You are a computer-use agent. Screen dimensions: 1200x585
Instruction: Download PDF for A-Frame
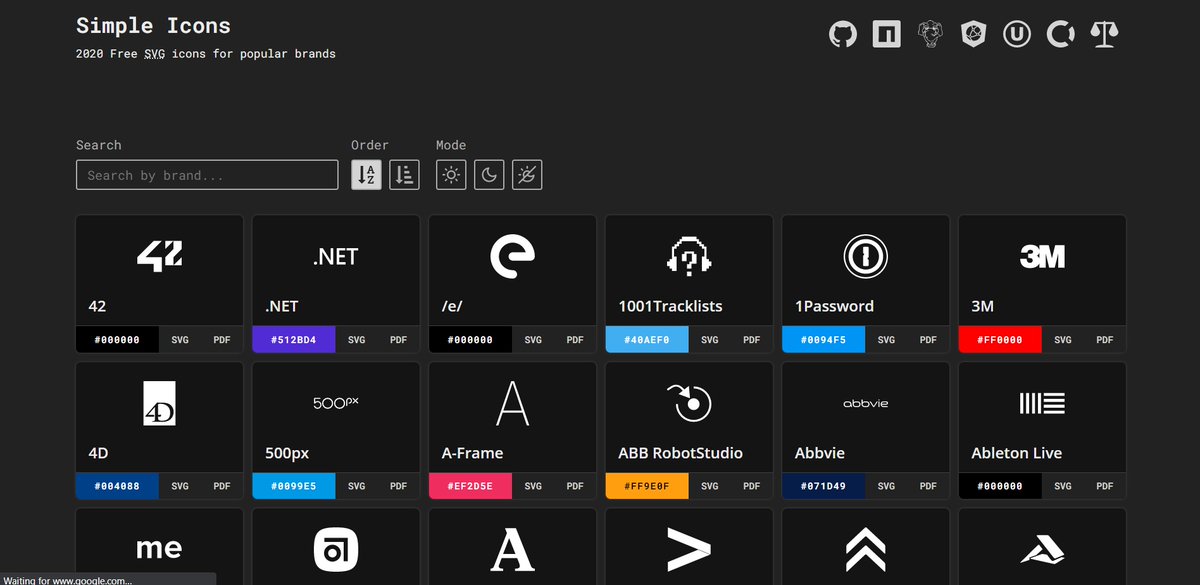tap(575, 486)
